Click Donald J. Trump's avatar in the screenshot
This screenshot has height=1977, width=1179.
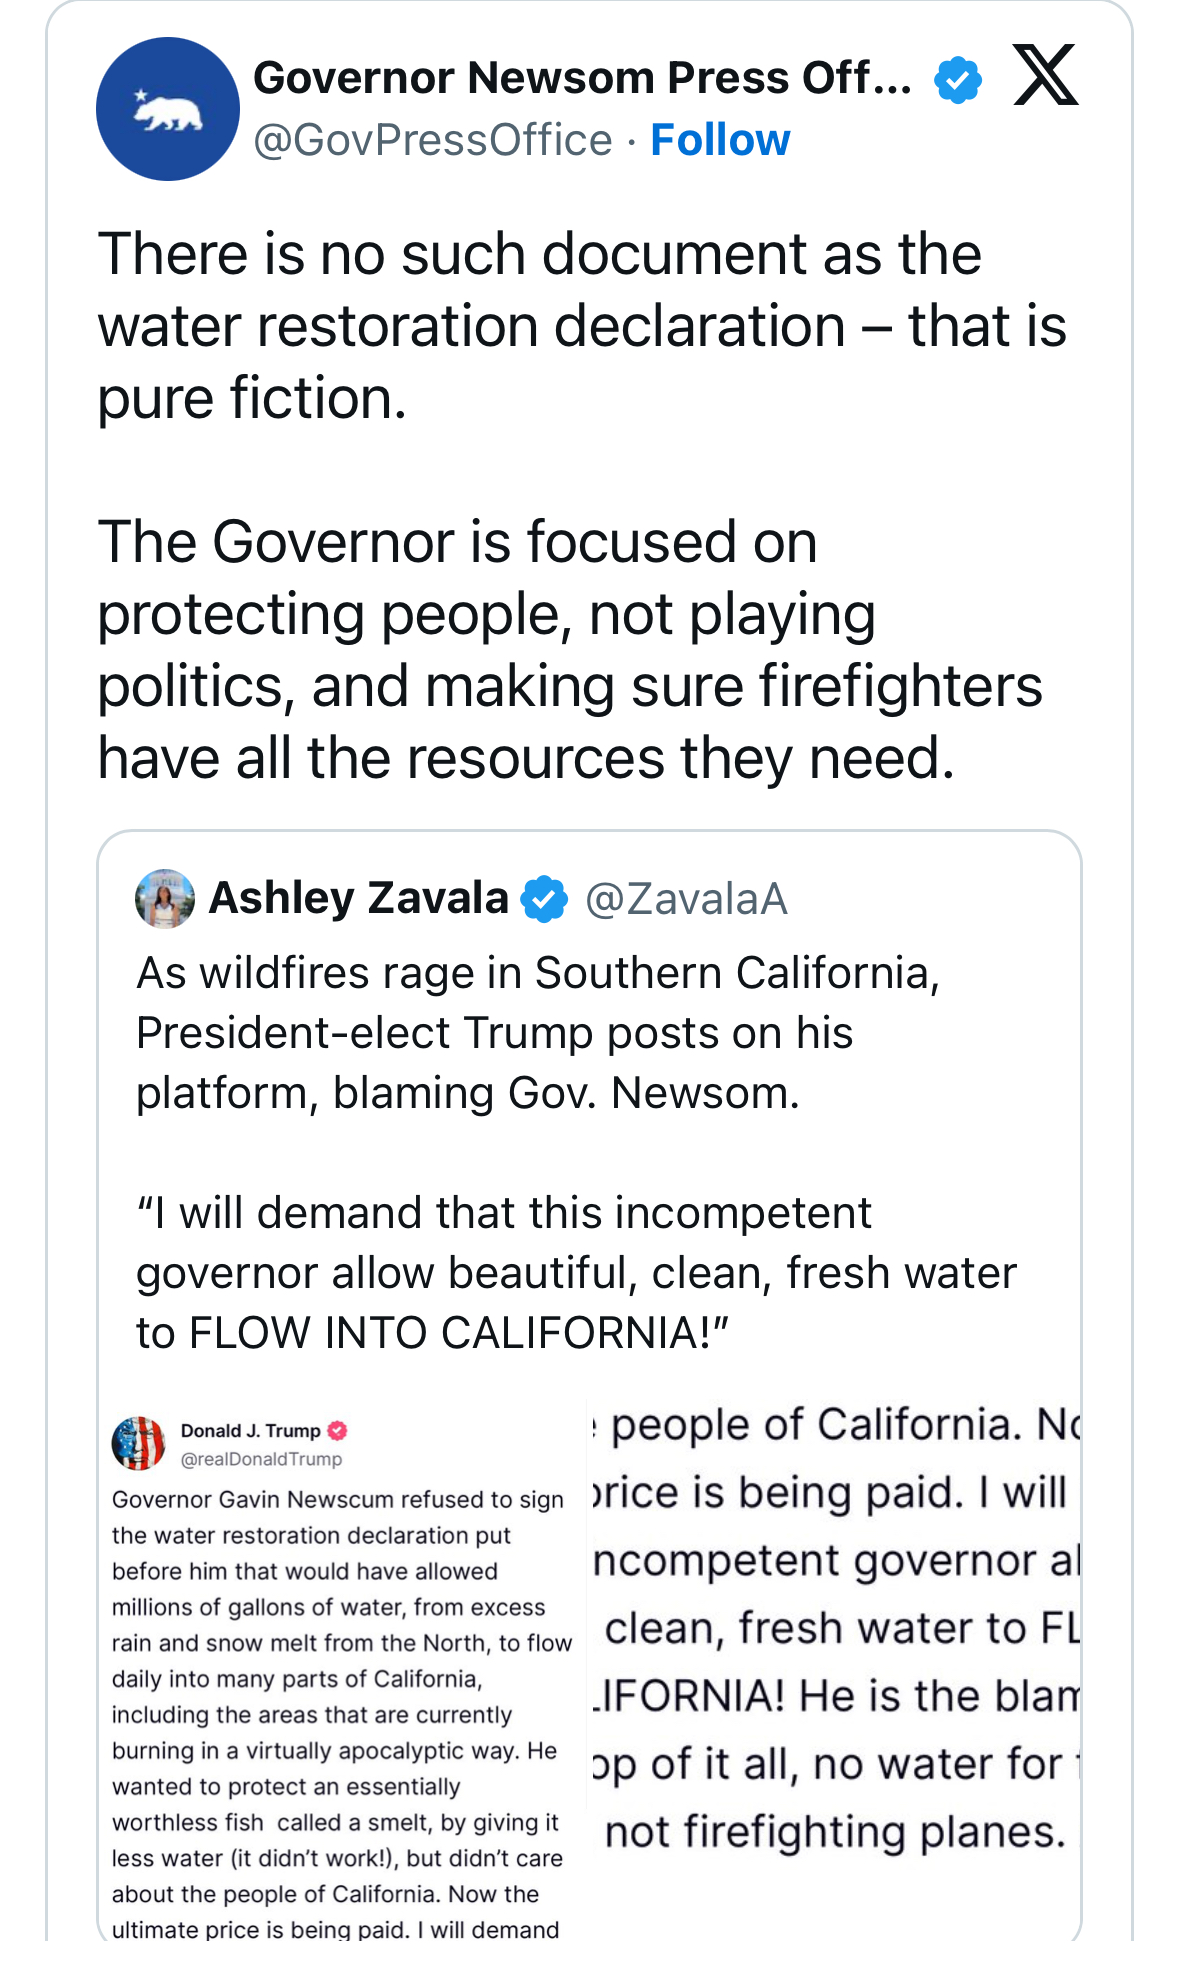138,1443
